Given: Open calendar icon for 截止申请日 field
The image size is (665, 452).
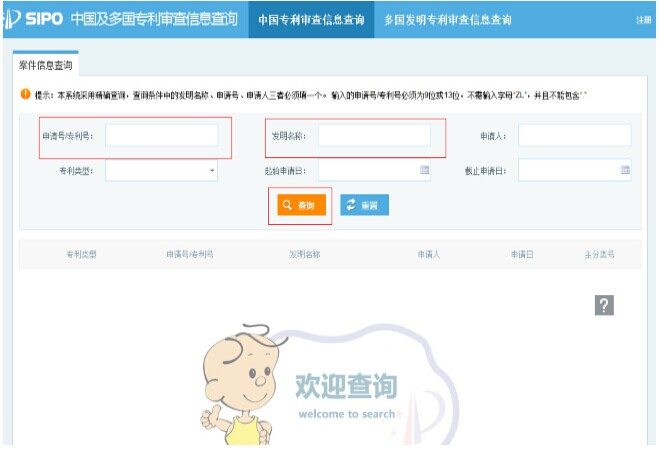Looking at the screenshot, I should (625, 170).
